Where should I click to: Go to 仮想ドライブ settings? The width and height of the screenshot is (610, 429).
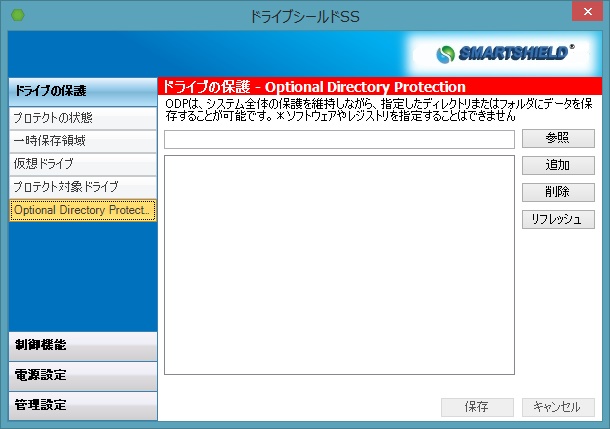tap(82, 164)
